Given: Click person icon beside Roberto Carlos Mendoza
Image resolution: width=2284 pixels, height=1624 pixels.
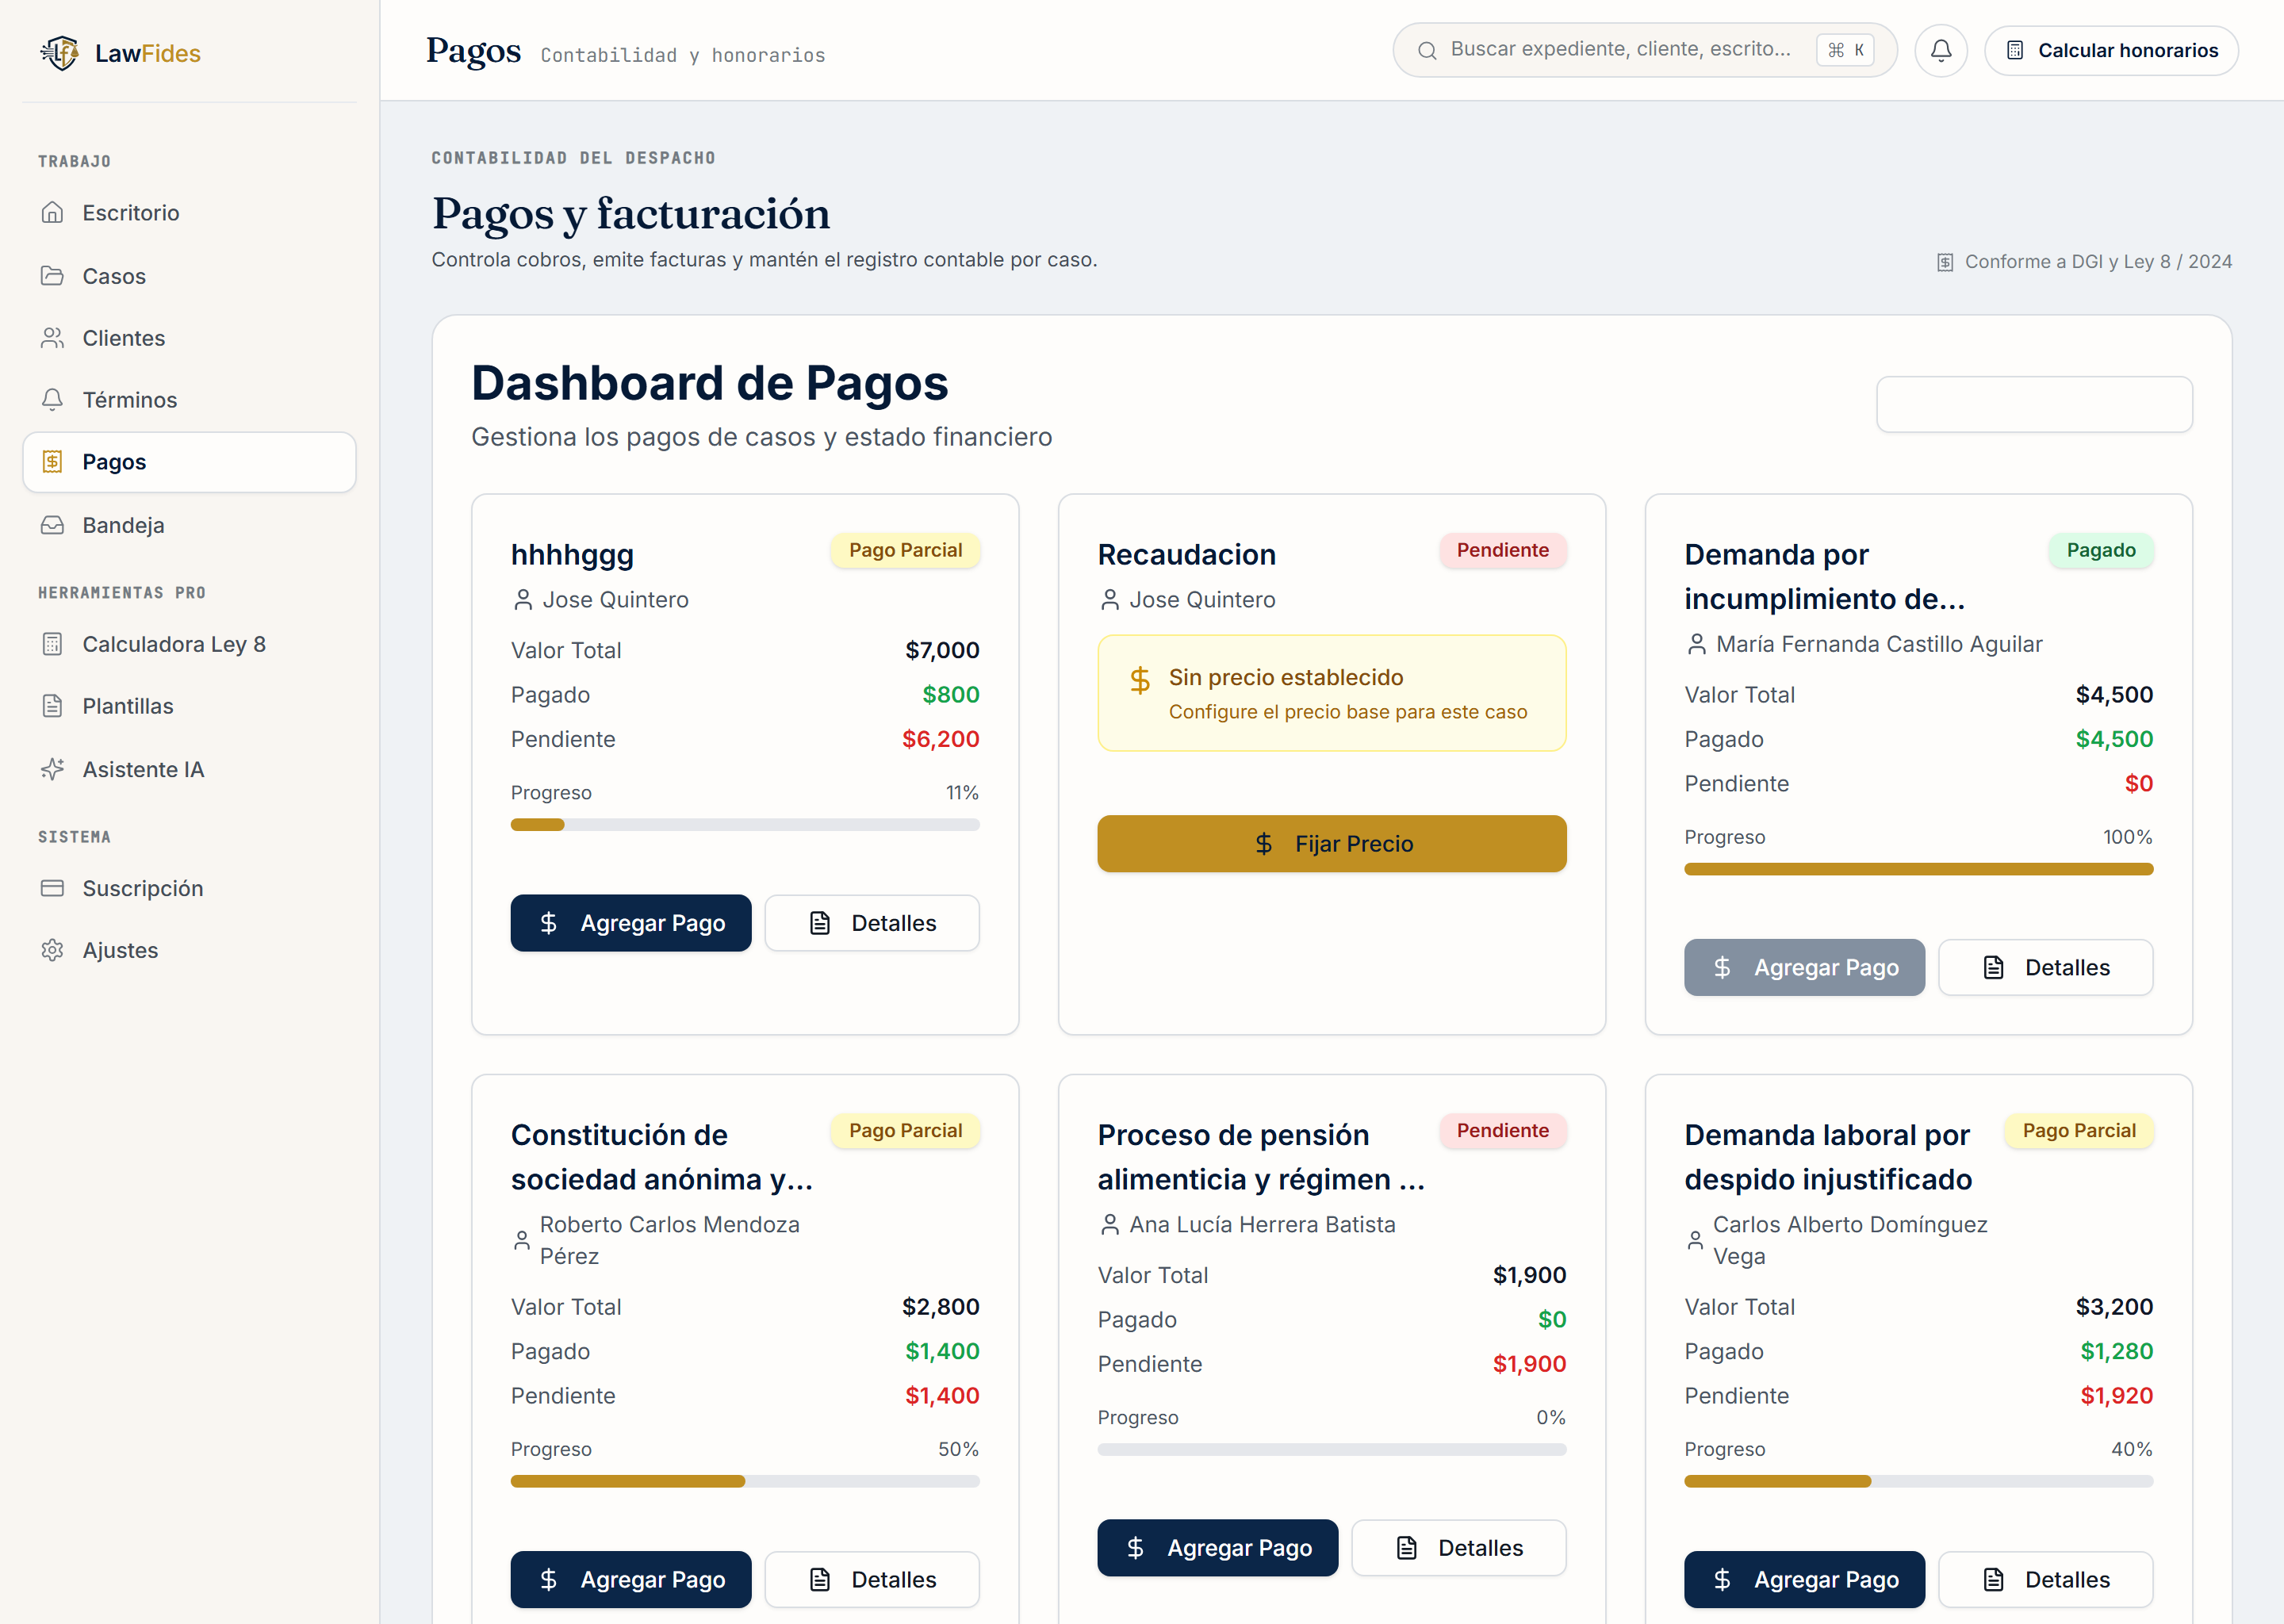Looking at the screenshot, I should click(522, 1240).
